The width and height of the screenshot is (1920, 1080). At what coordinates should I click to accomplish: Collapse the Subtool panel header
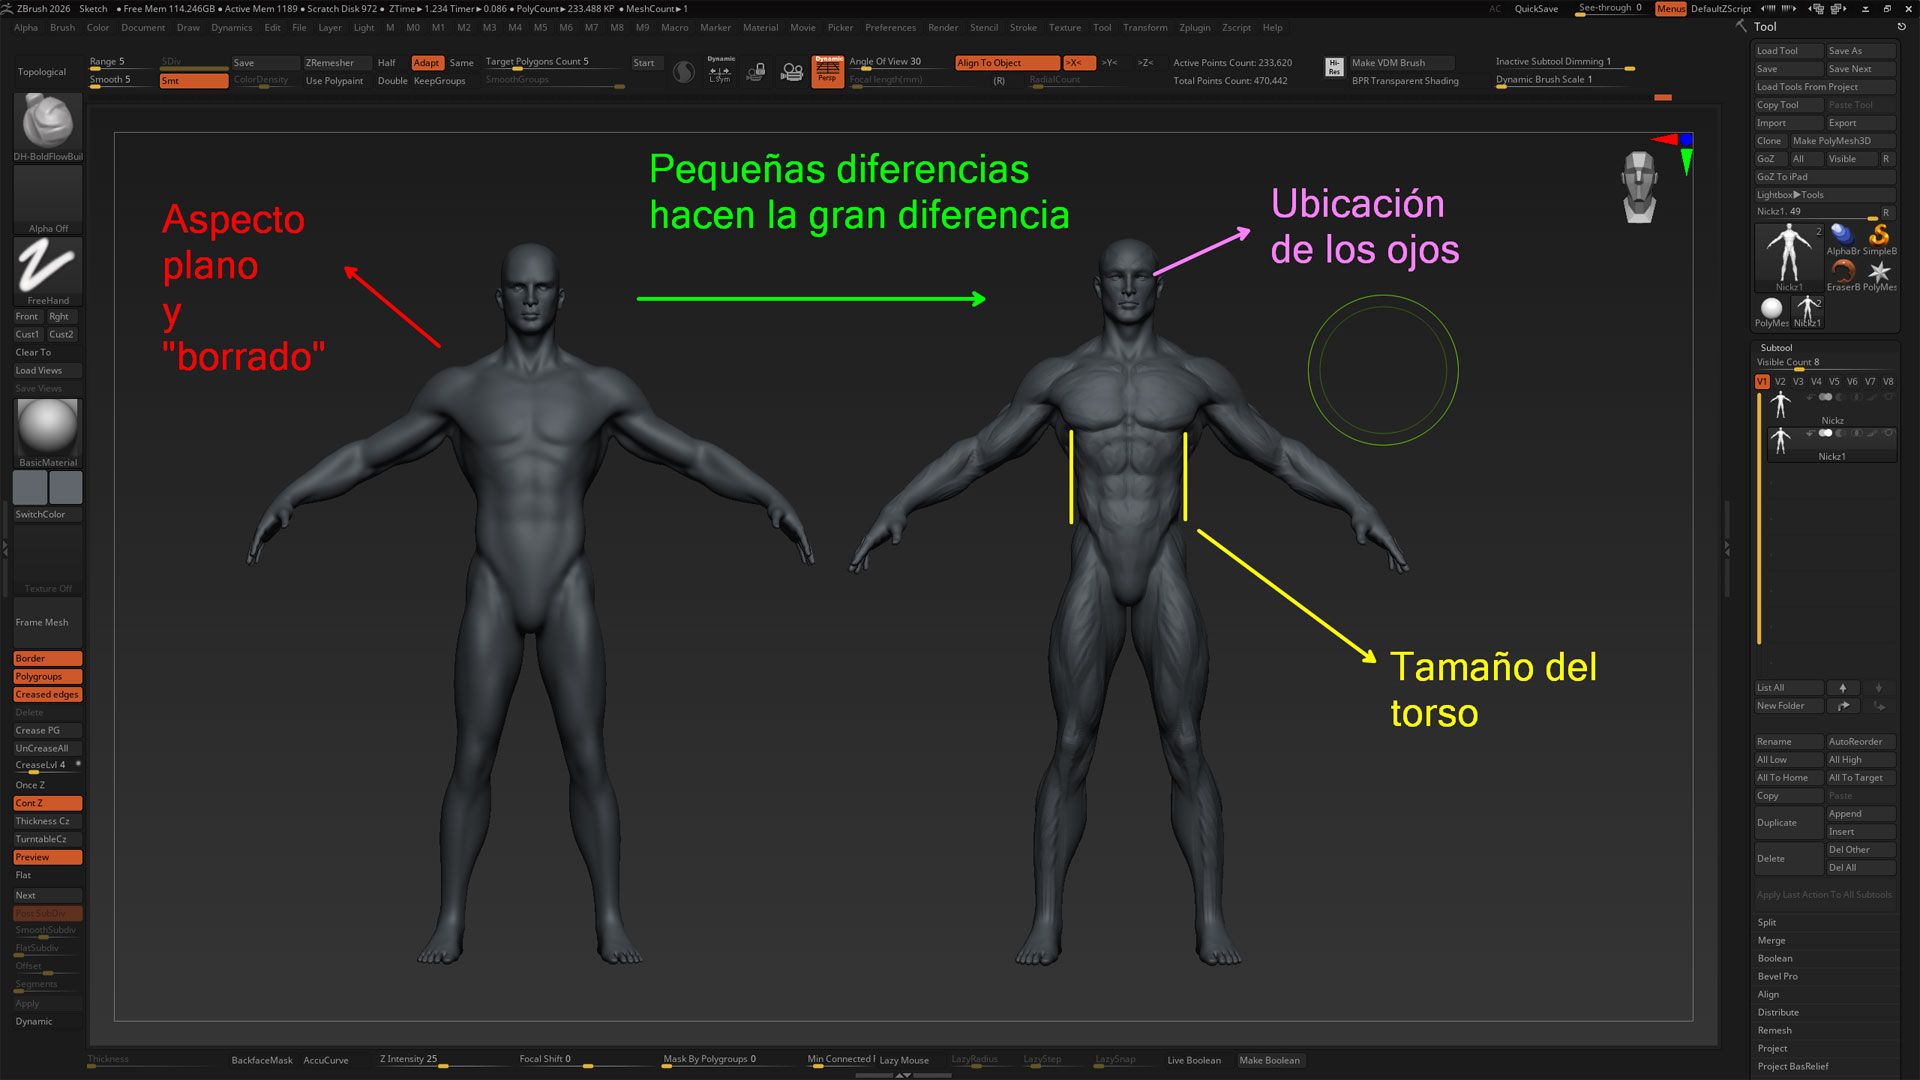tap(1776, 347)
